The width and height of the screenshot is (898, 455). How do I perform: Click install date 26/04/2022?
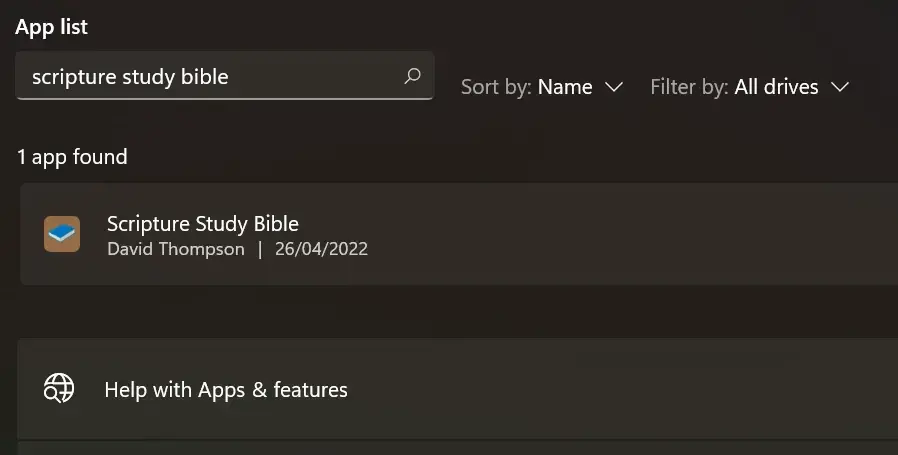pos(321,249)
